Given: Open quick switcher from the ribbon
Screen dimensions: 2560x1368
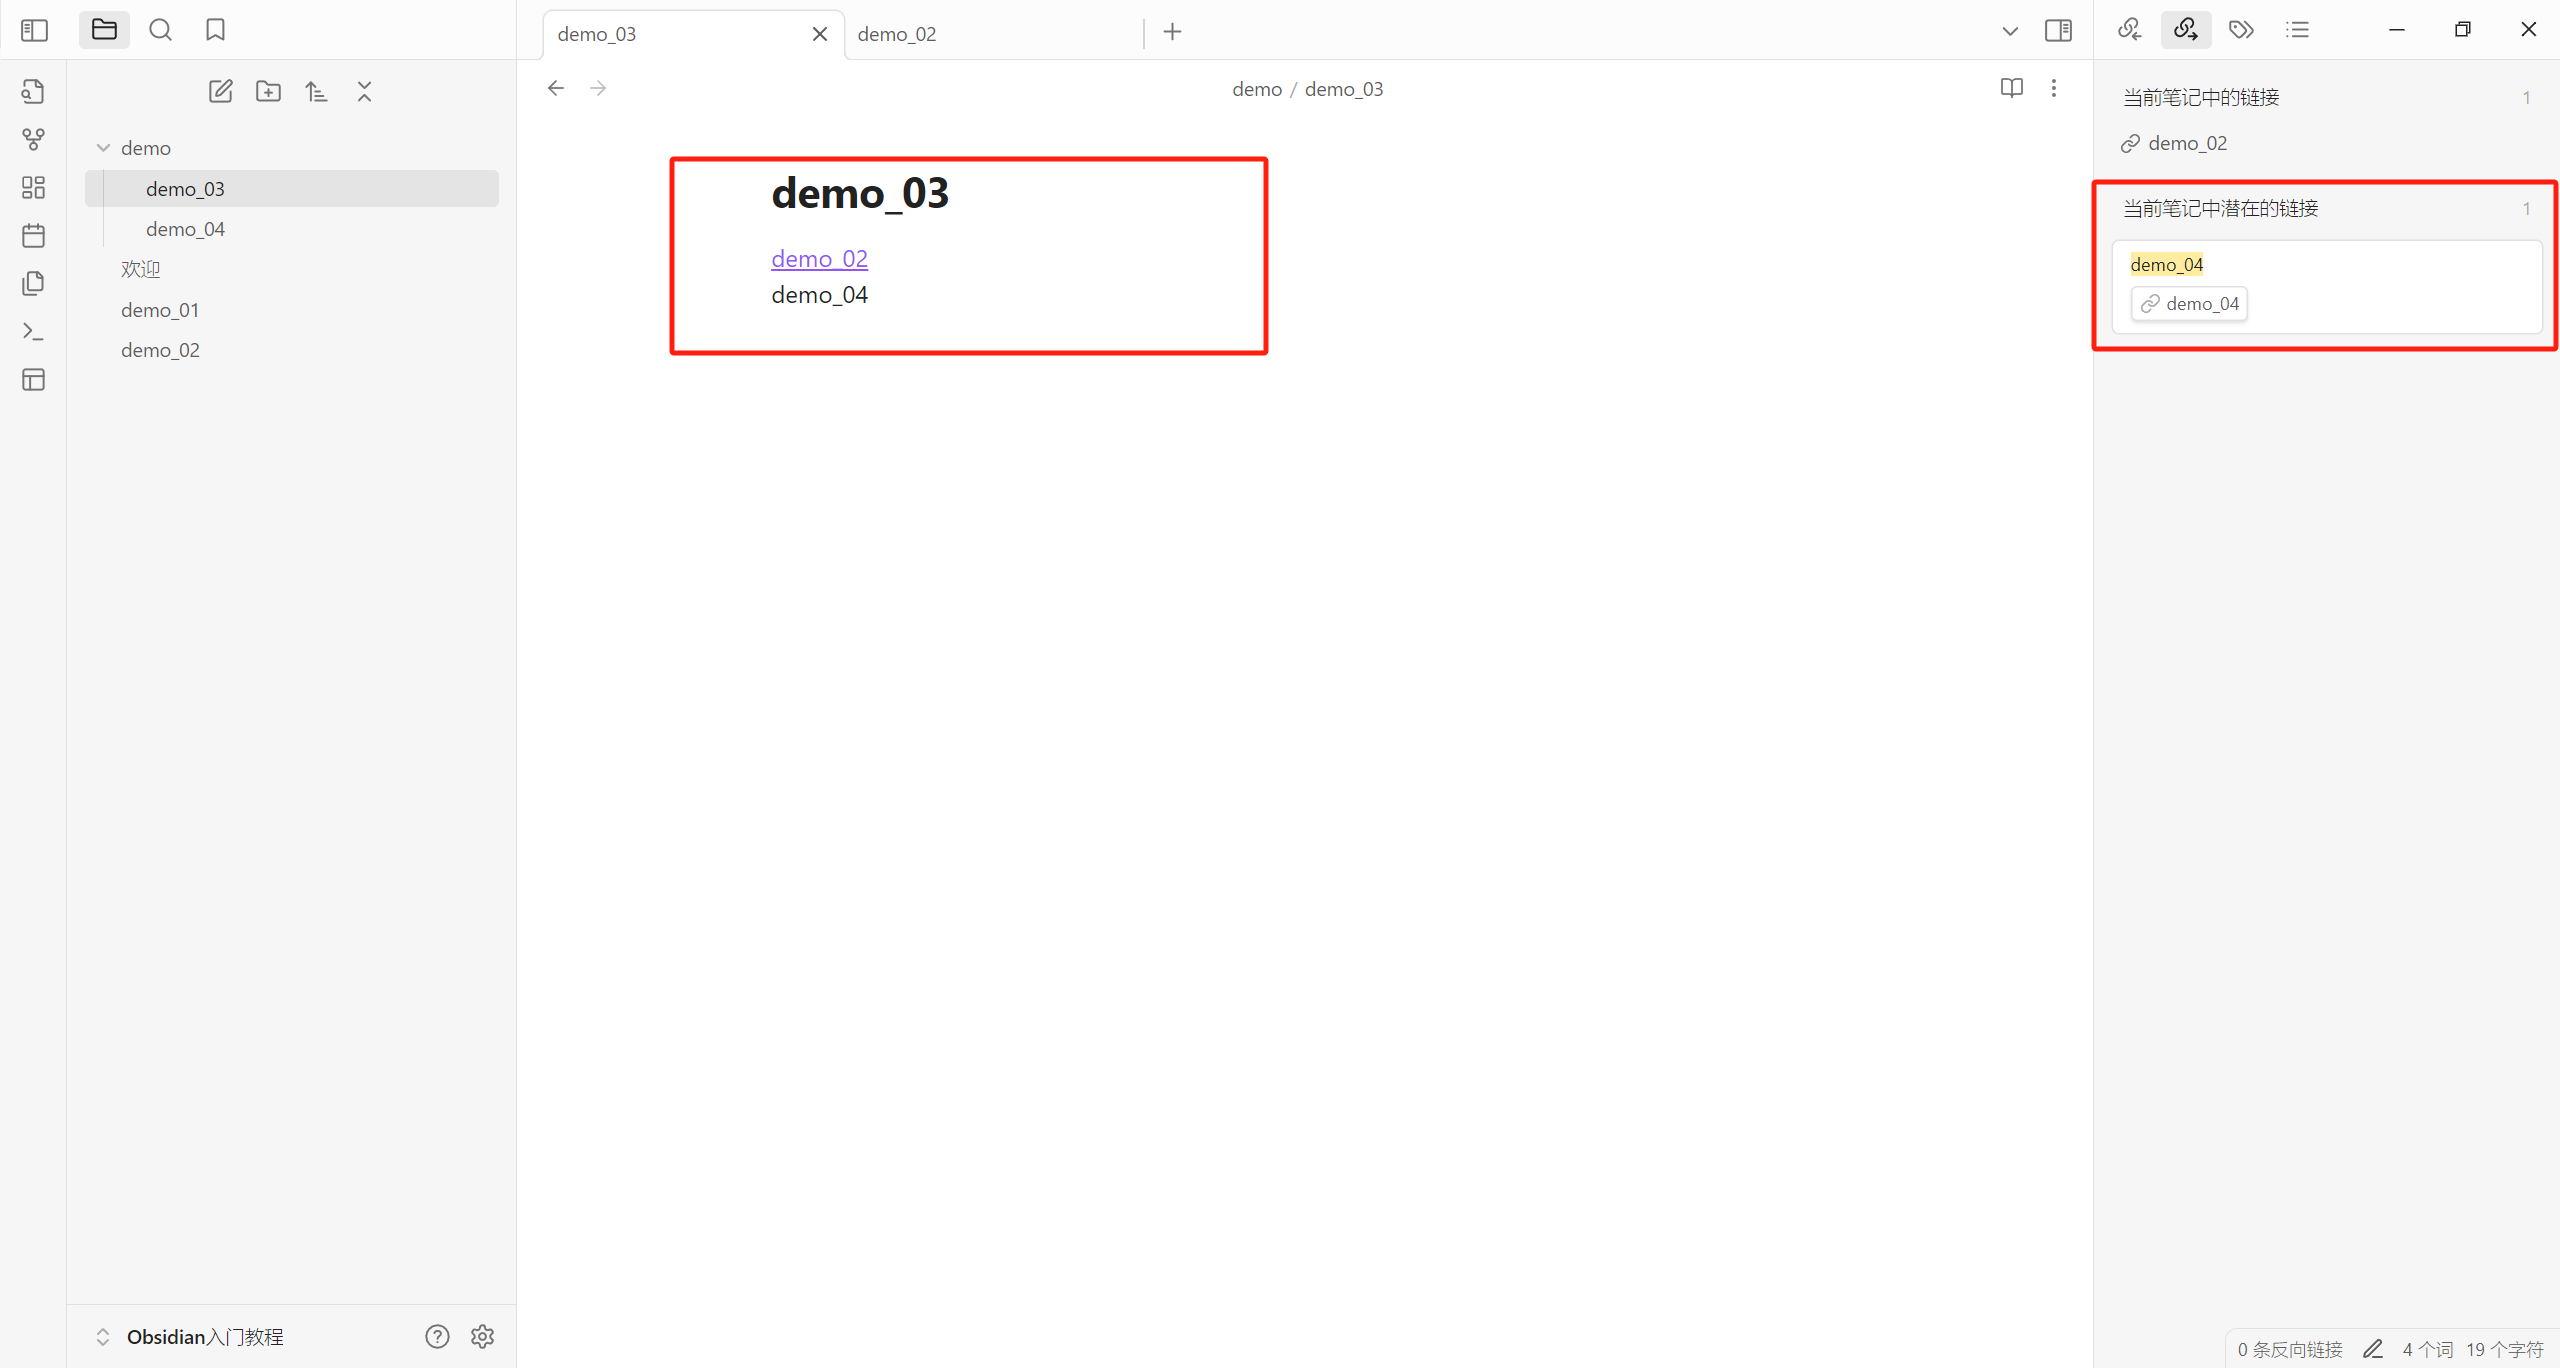Looking at the screenshot, I should [x=33, y=91].
